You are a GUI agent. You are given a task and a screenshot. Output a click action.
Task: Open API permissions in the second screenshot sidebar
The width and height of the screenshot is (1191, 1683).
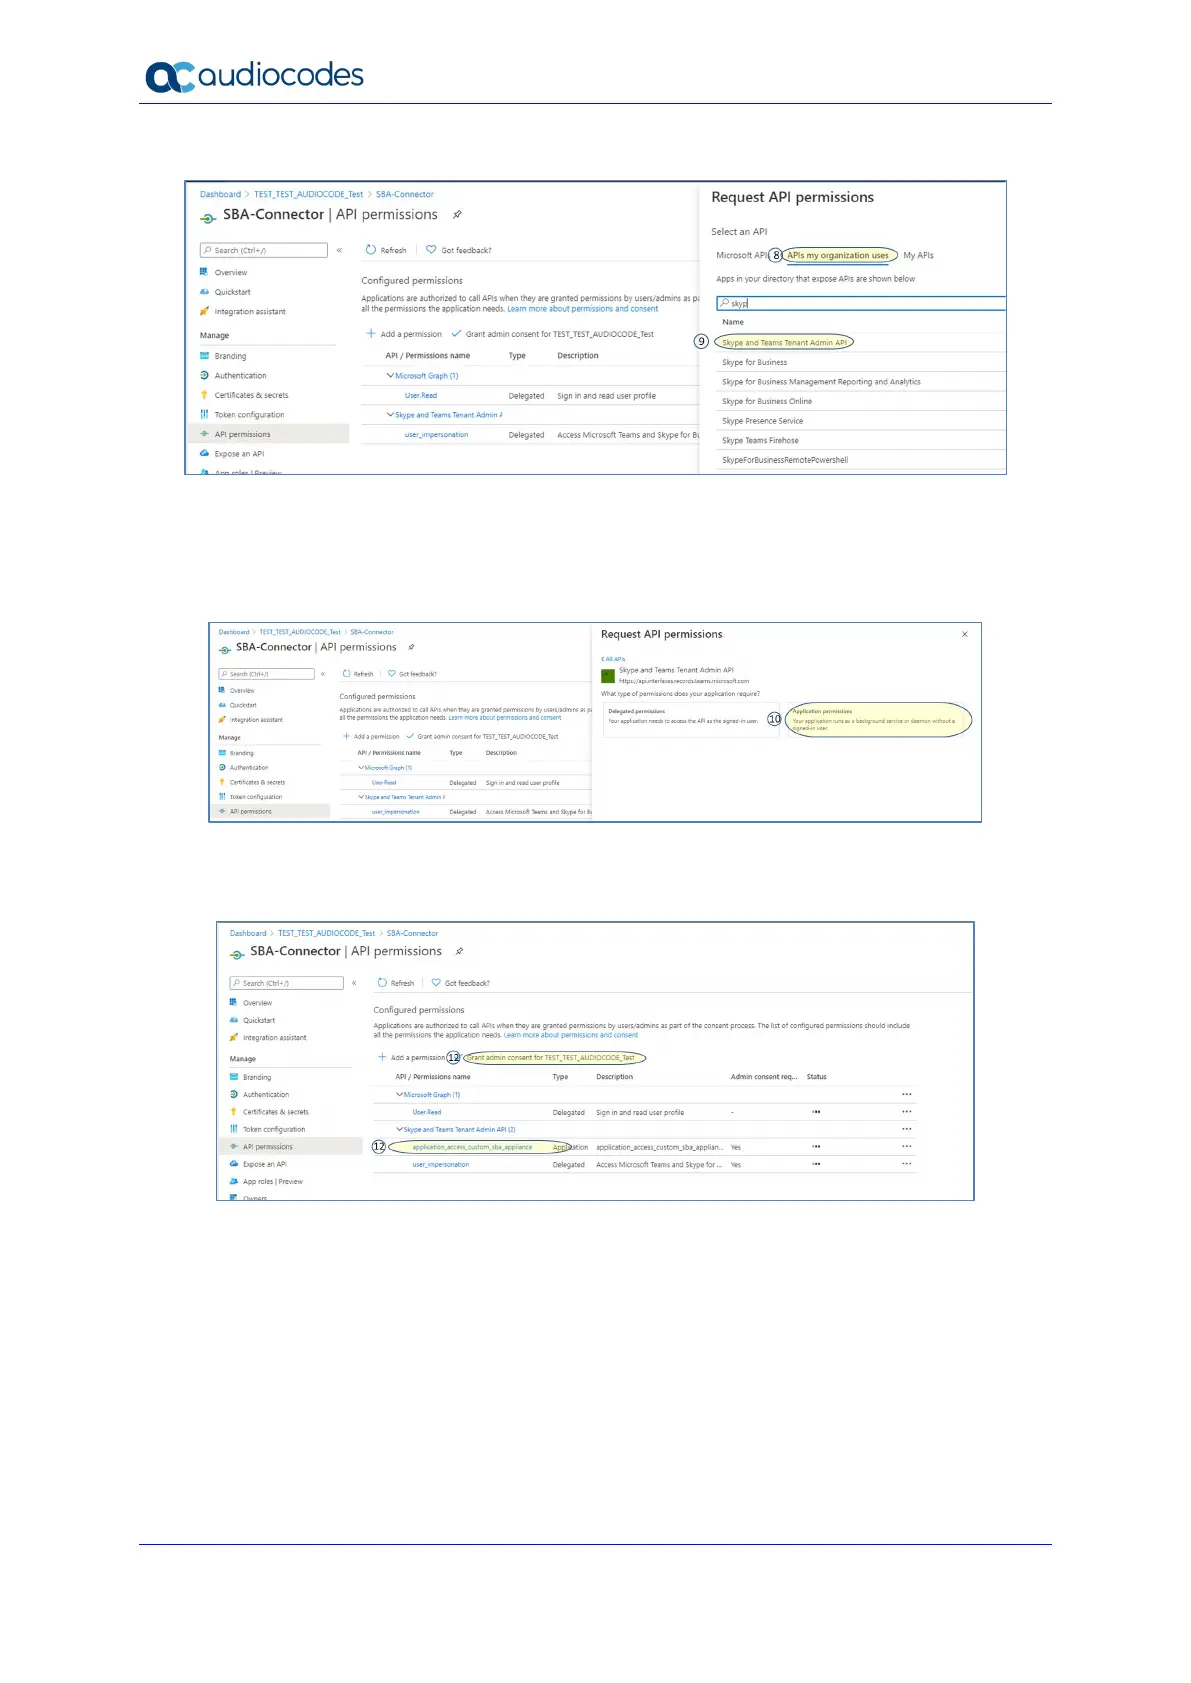(x=250, y=811)
